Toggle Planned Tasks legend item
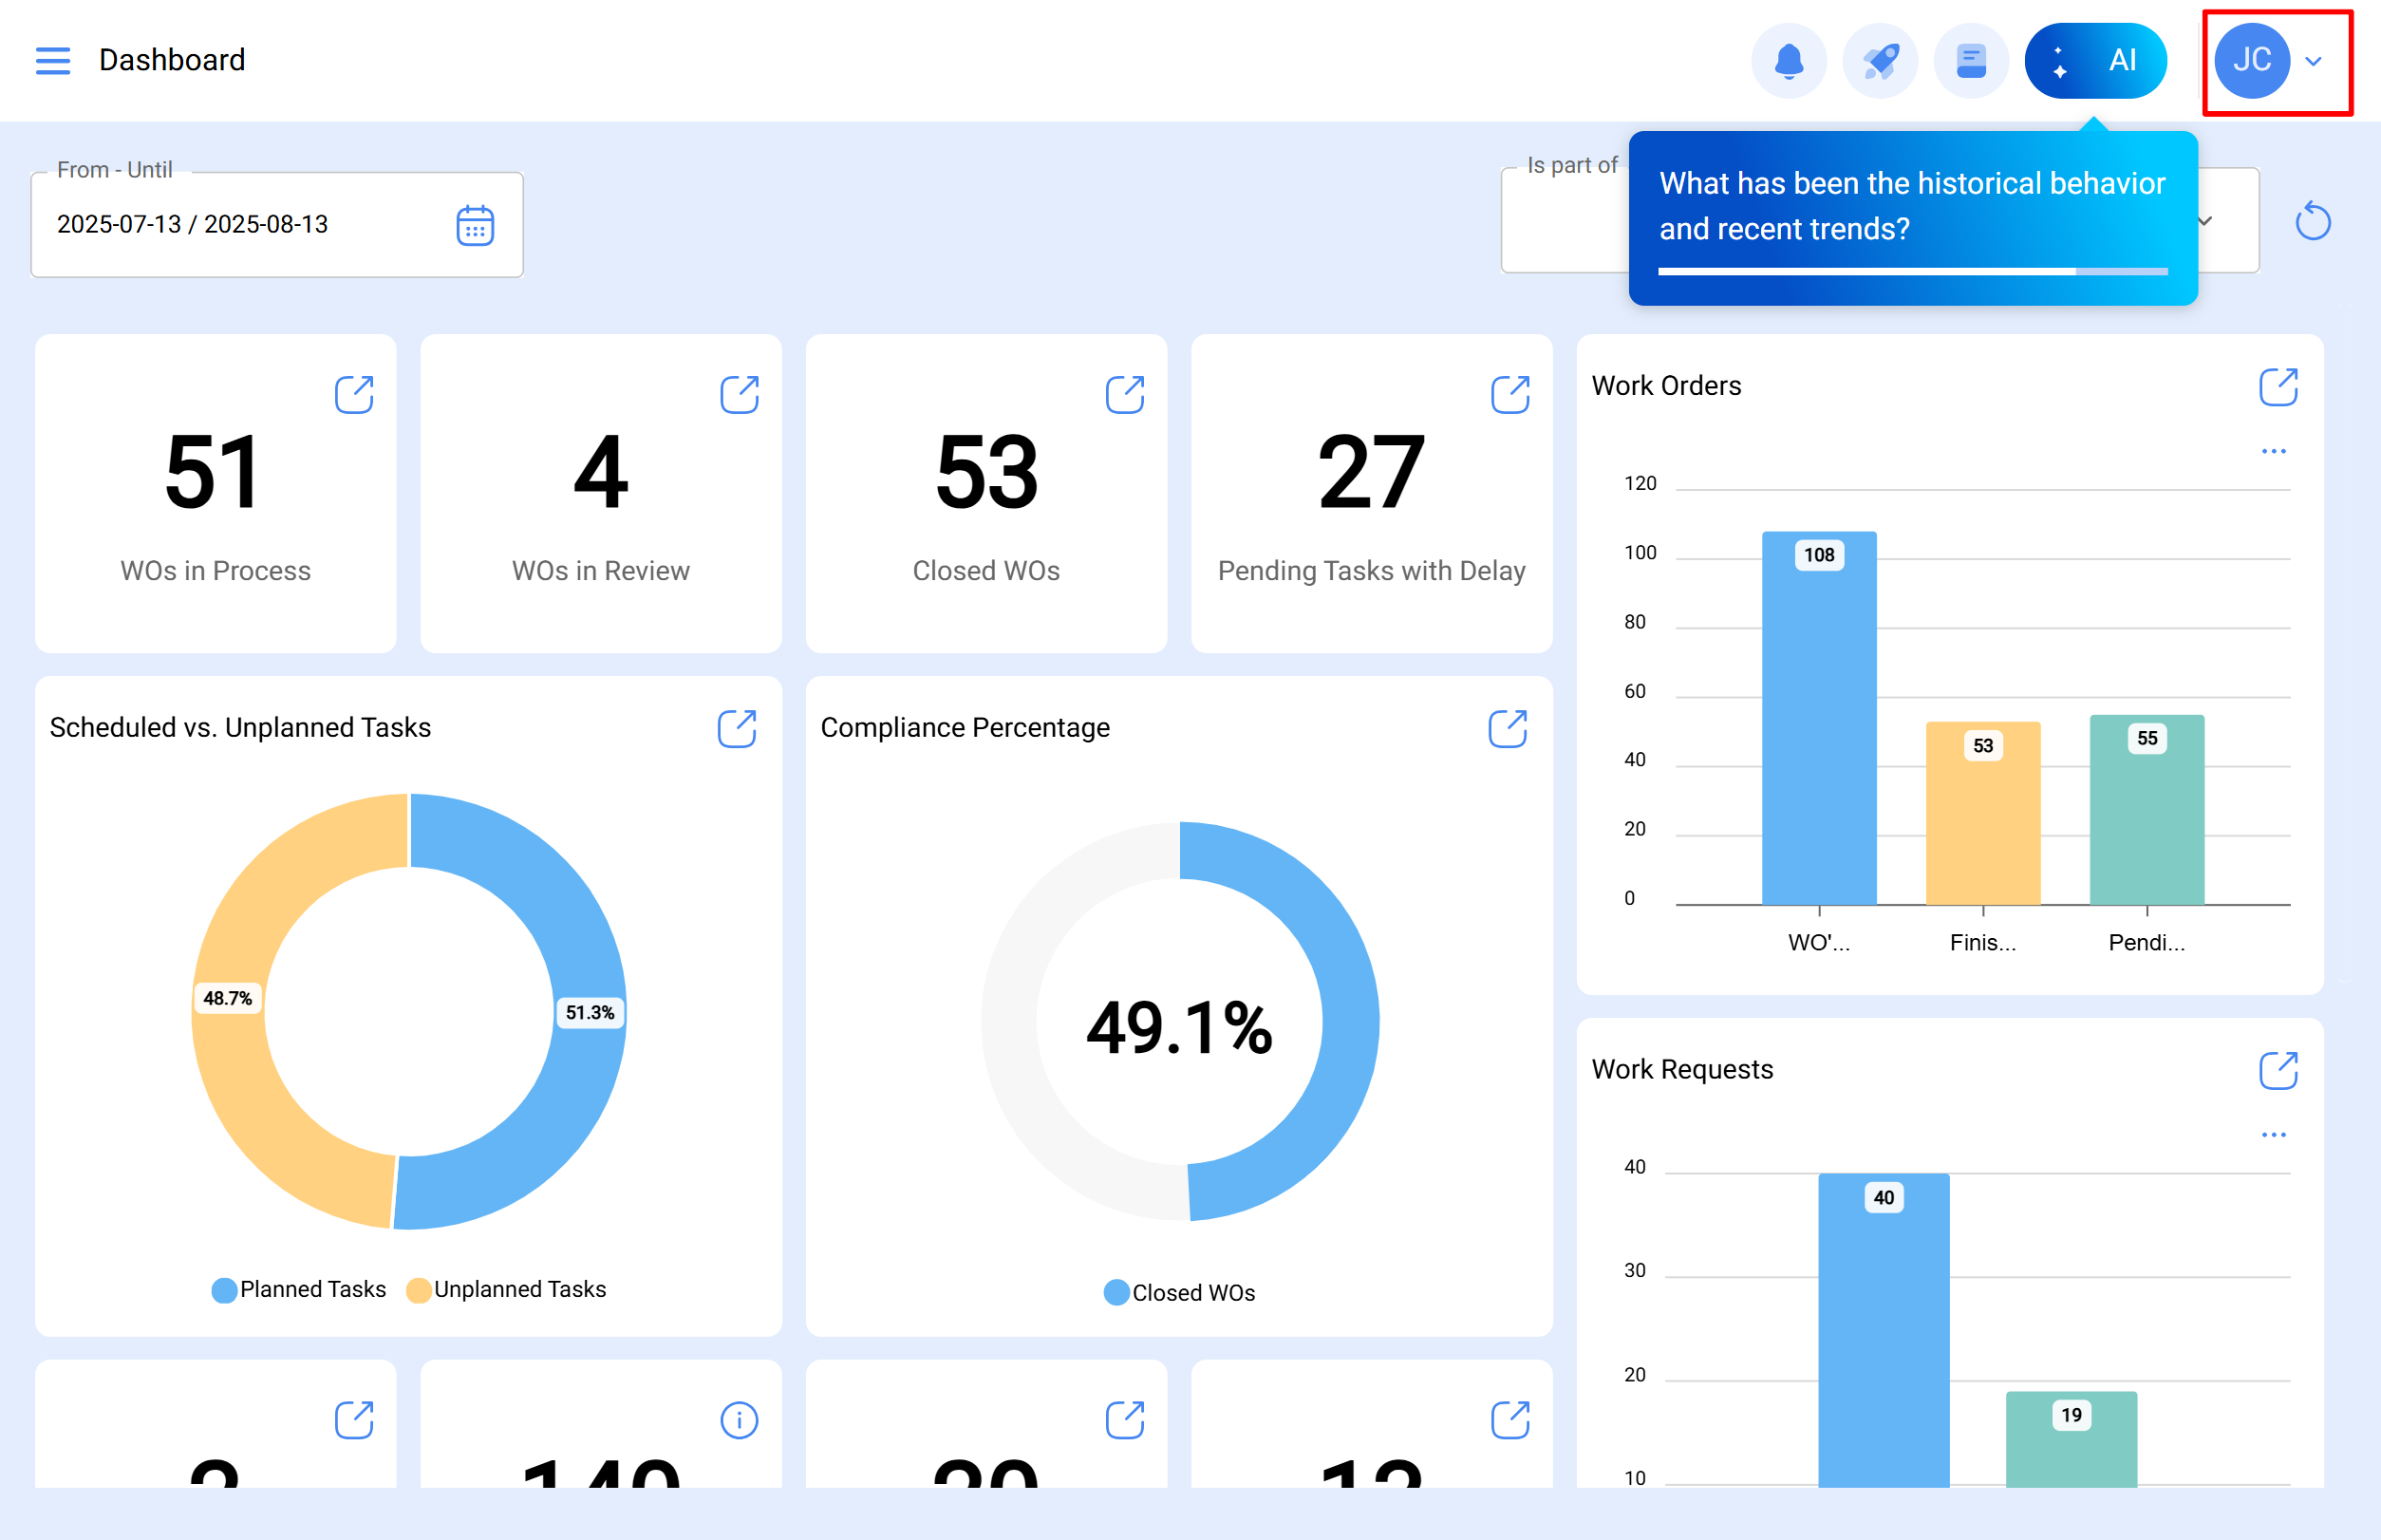The width and height of the screenshot is (2381, 1540). (298, 1290)
